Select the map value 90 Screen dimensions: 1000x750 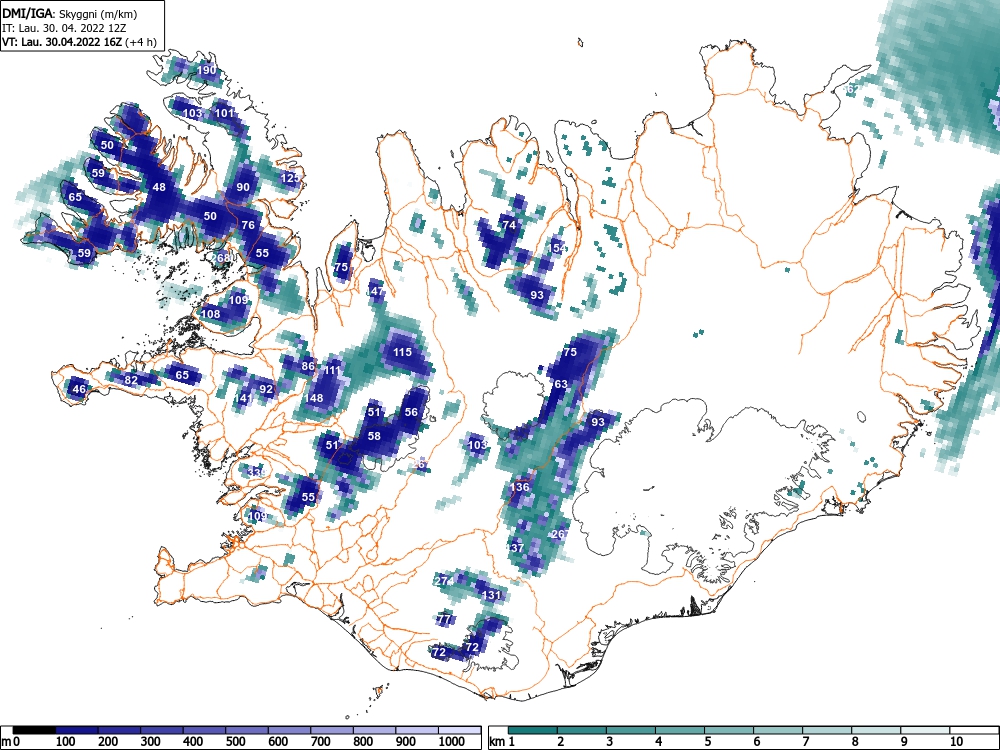coord(243,188)
